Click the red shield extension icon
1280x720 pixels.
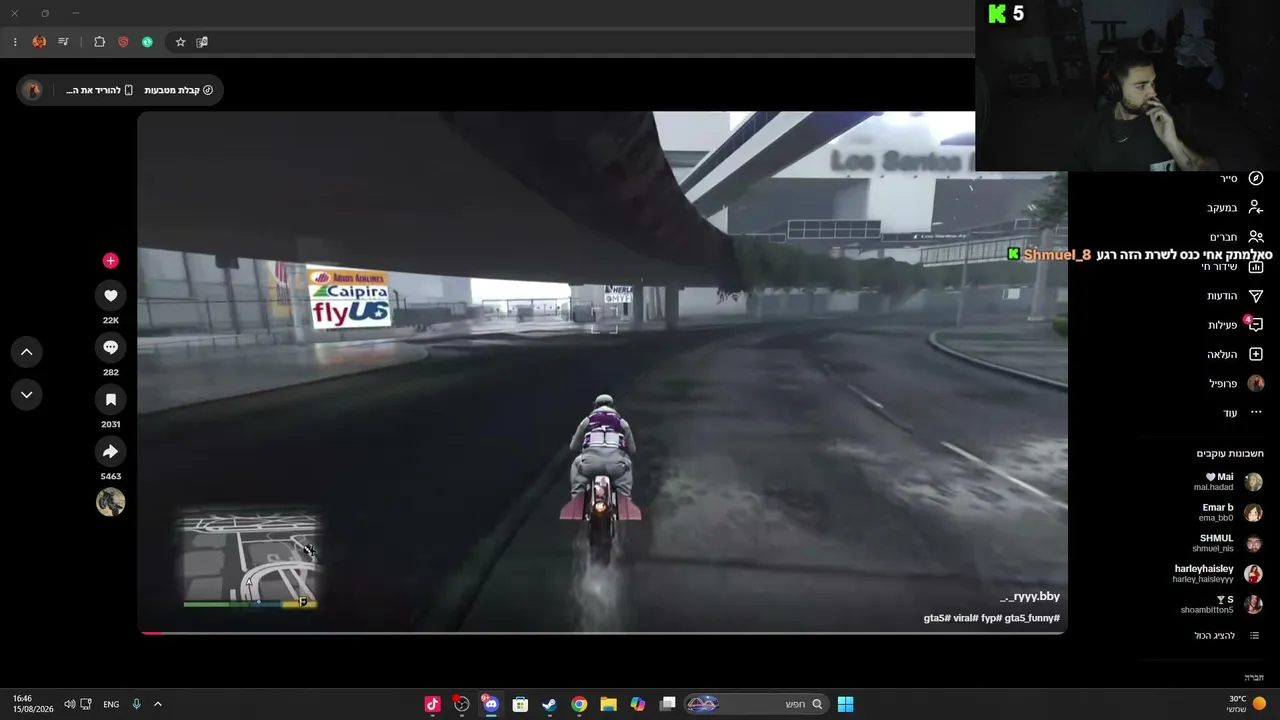click(123, 42)
